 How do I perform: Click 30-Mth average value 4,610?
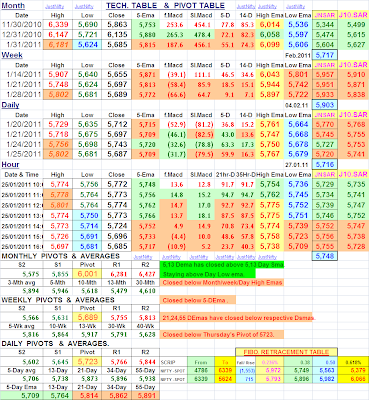coord(147,291)
